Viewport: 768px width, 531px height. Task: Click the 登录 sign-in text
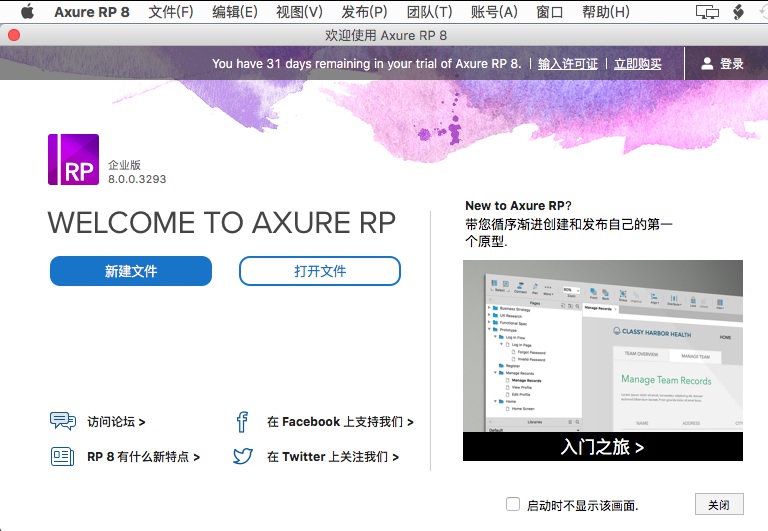(731, 64)
